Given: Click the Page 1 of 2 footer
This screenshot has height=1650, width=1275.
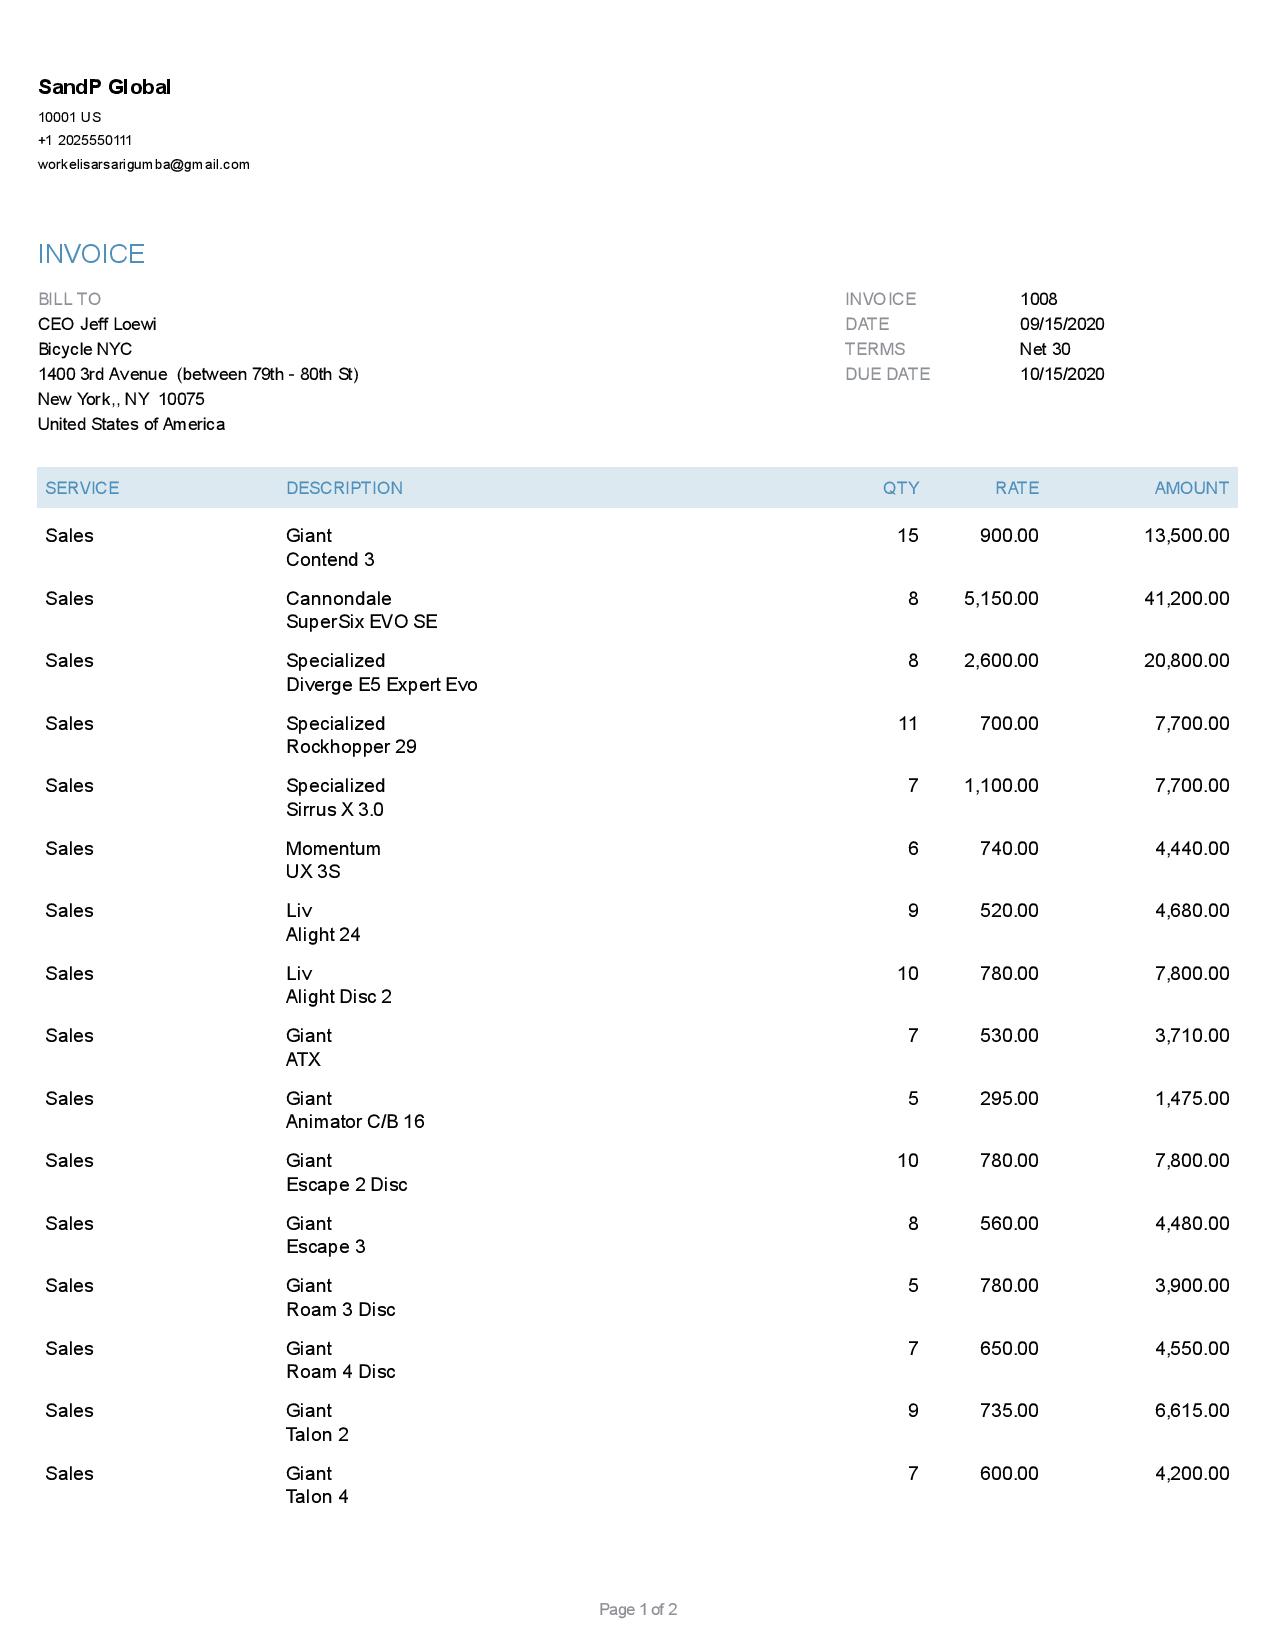Looking at the screenshot, I should pos(638,1609).
